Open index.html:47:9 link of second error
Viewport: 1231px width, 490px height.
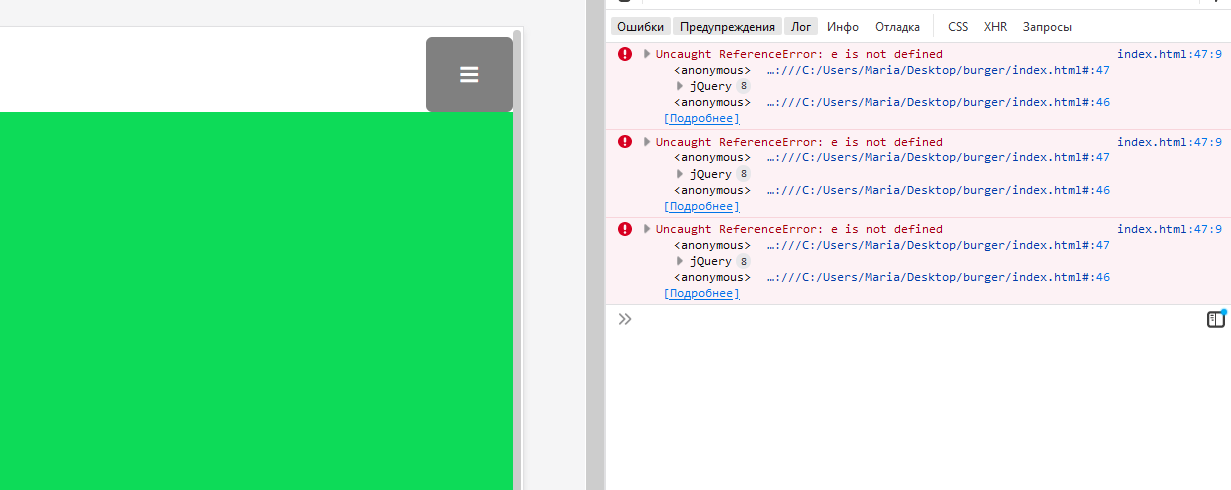[x=1169, y=142]
